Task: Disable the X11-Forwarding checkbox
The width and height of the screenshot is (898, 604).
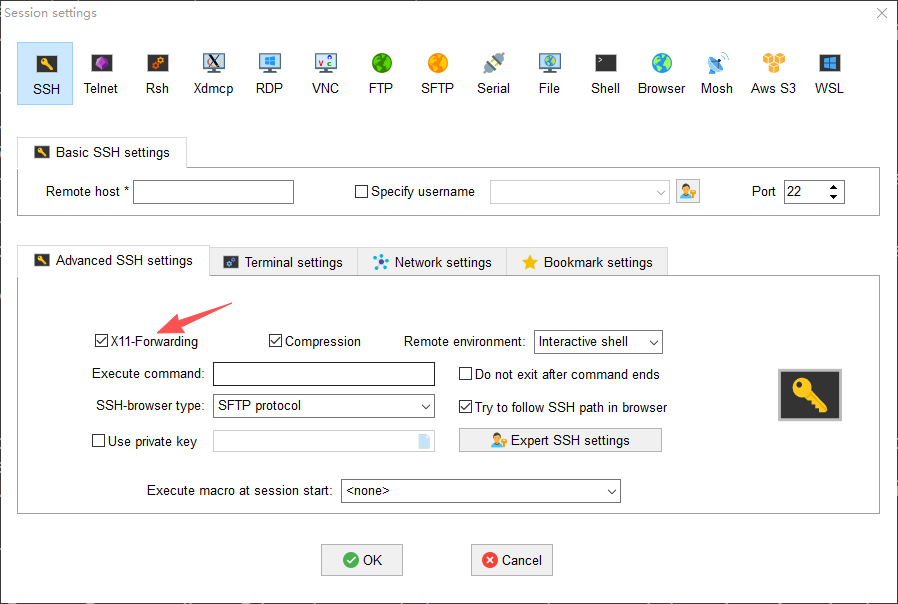Action: (x=101, y=341)
